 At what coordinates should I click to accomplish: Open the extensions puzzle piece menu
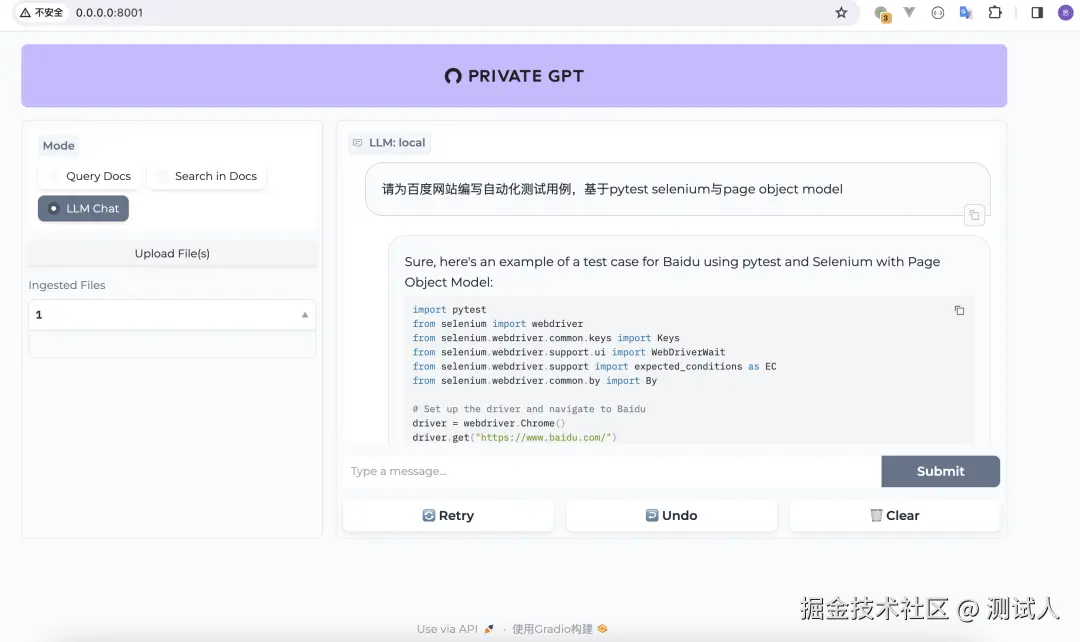995,12
